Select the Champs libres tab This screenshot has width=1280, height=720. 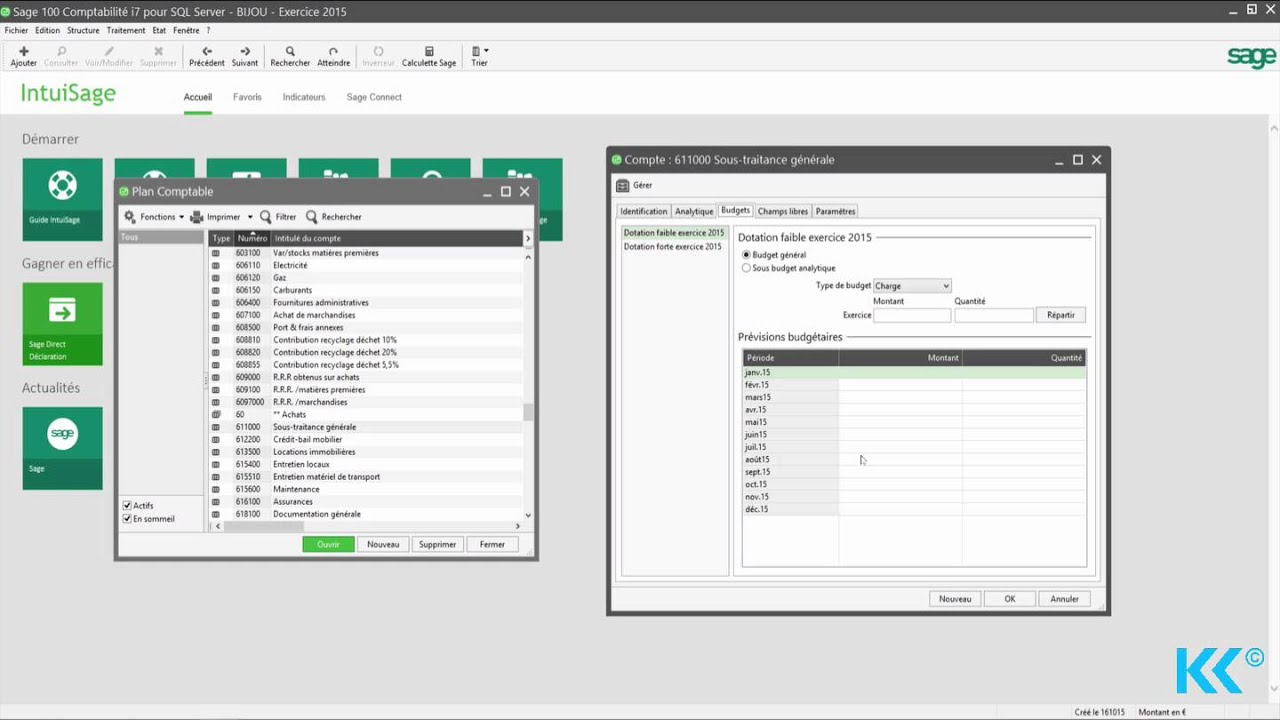783,211
